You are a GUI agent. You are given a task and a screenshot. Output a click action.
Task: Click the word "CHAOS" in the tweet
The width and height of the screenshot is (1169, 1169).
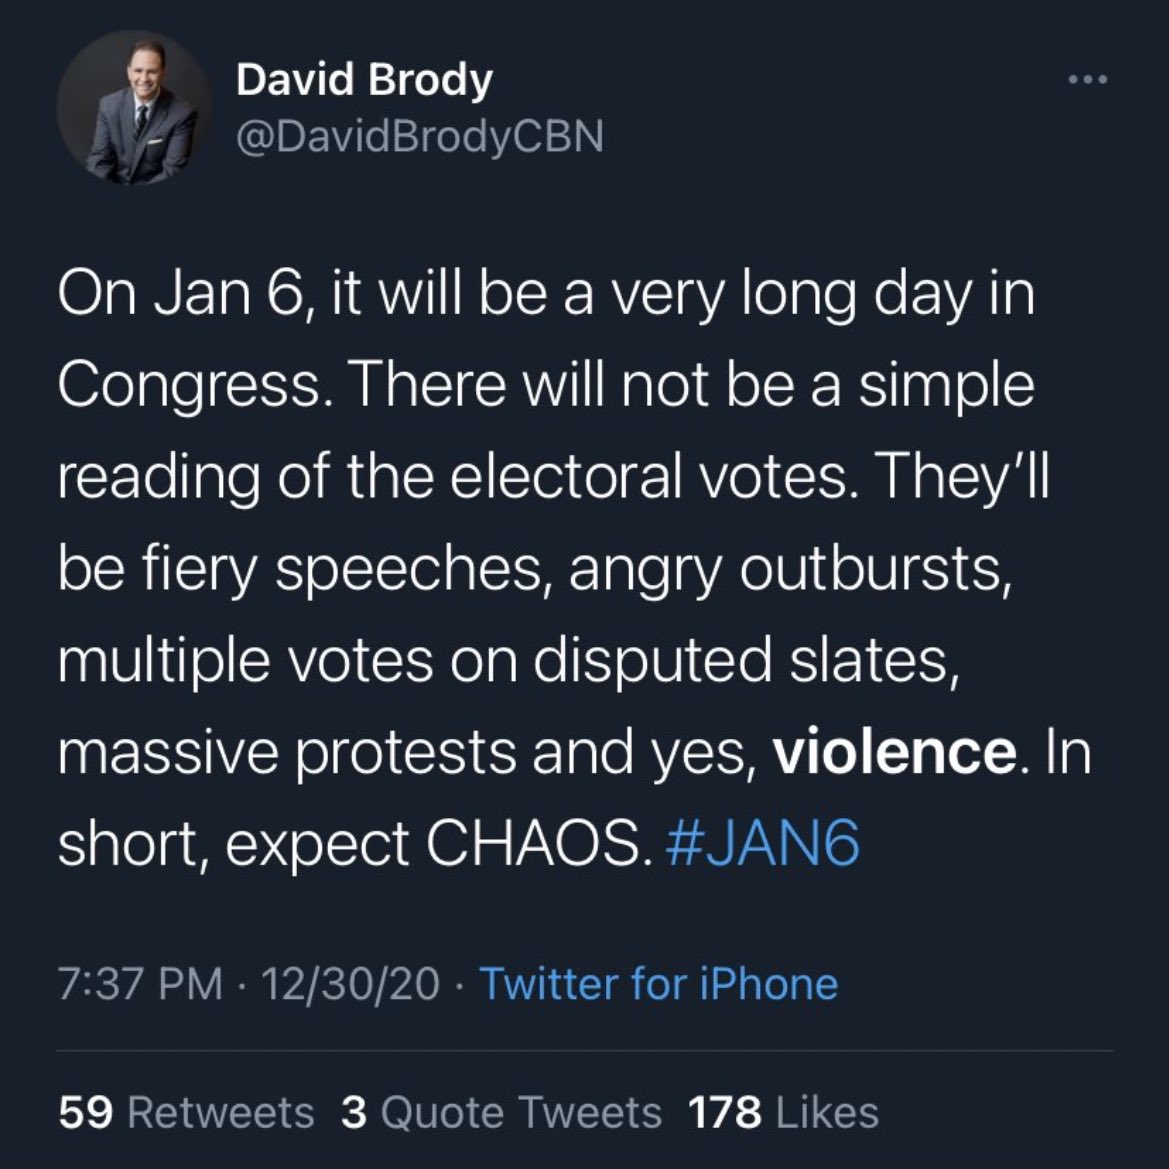click(x=532, y=844)
